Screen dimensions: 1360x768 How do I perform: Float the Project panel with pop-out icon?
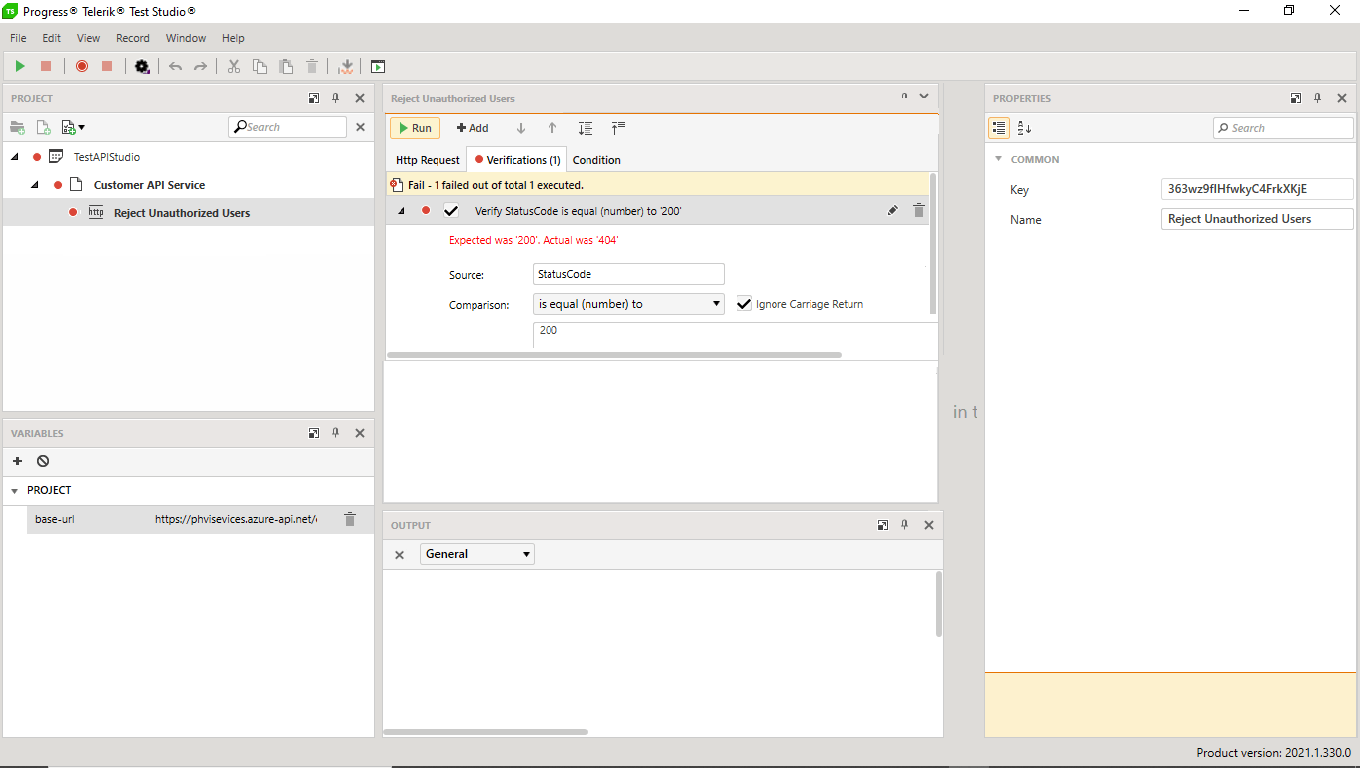pos(314,98)
